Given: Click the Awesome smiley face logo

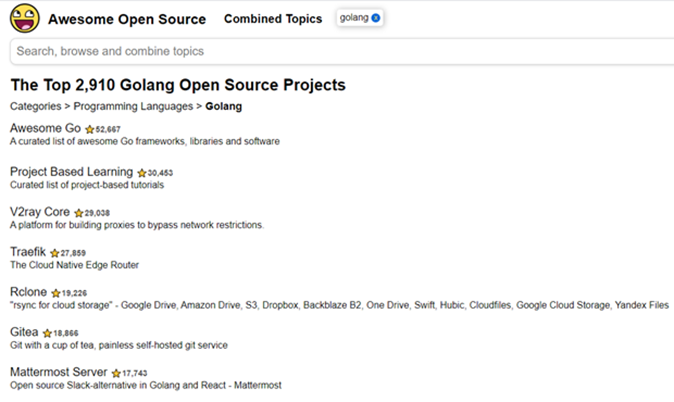Looking at the screenshot, I should (25, 18).
